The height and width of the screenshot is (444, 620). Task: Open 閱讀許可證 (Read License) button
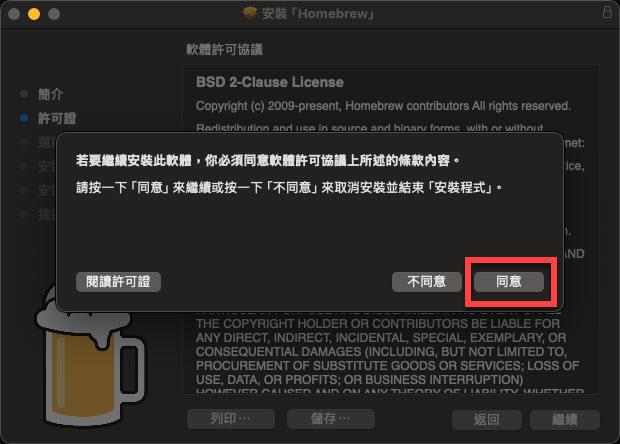pyautogui.click(x=118, y=282)
